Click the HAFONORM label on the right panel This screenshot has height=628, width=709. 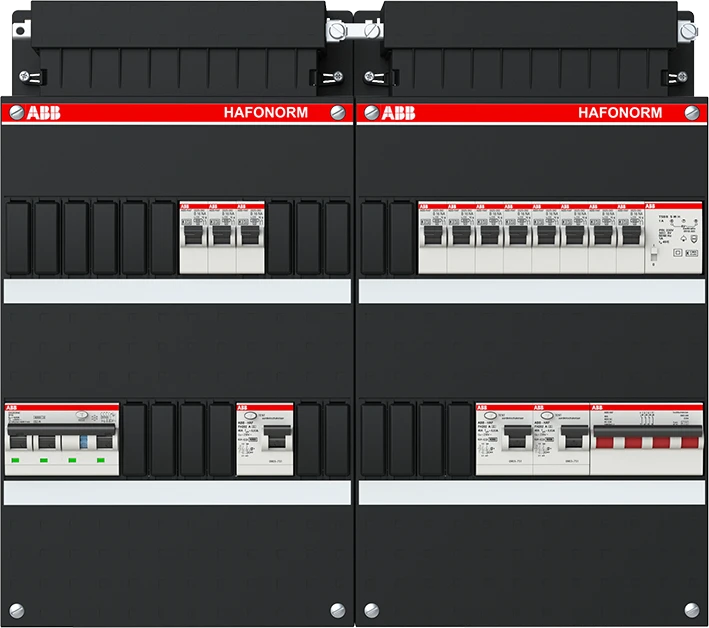coord(619,113)
